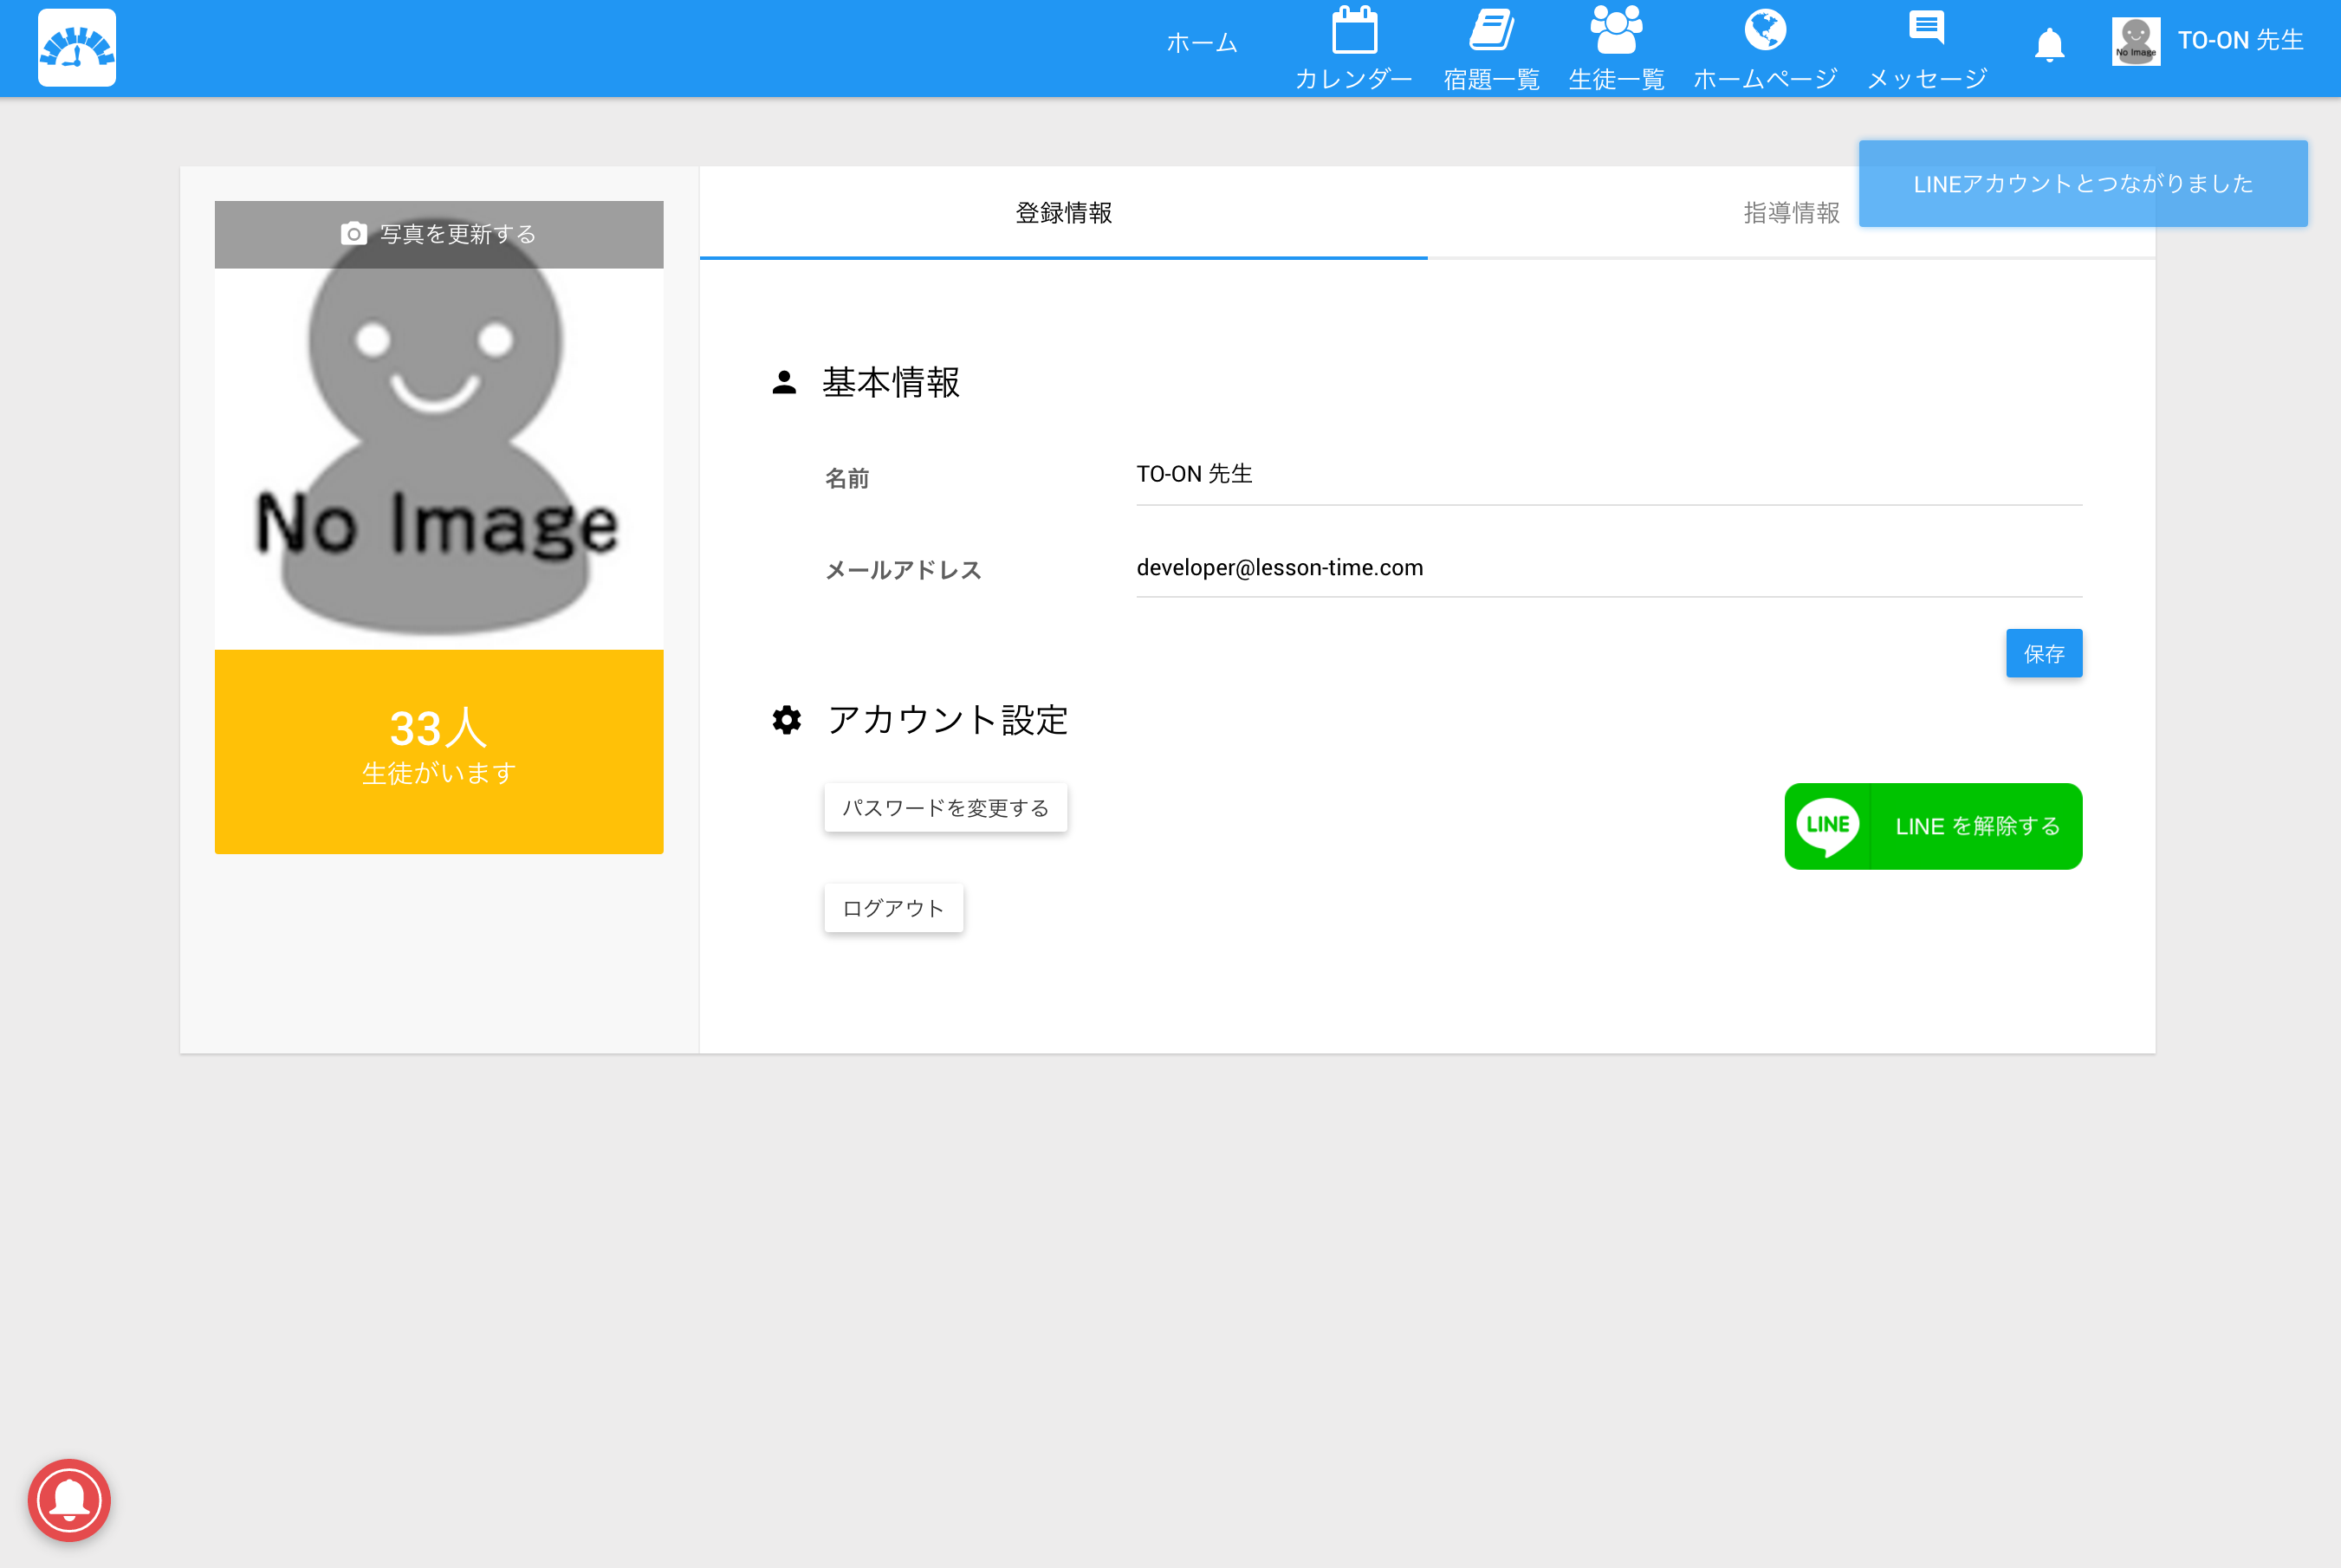
Task: Click LINE を解除する green button
Action: (x=1932, y=826)
